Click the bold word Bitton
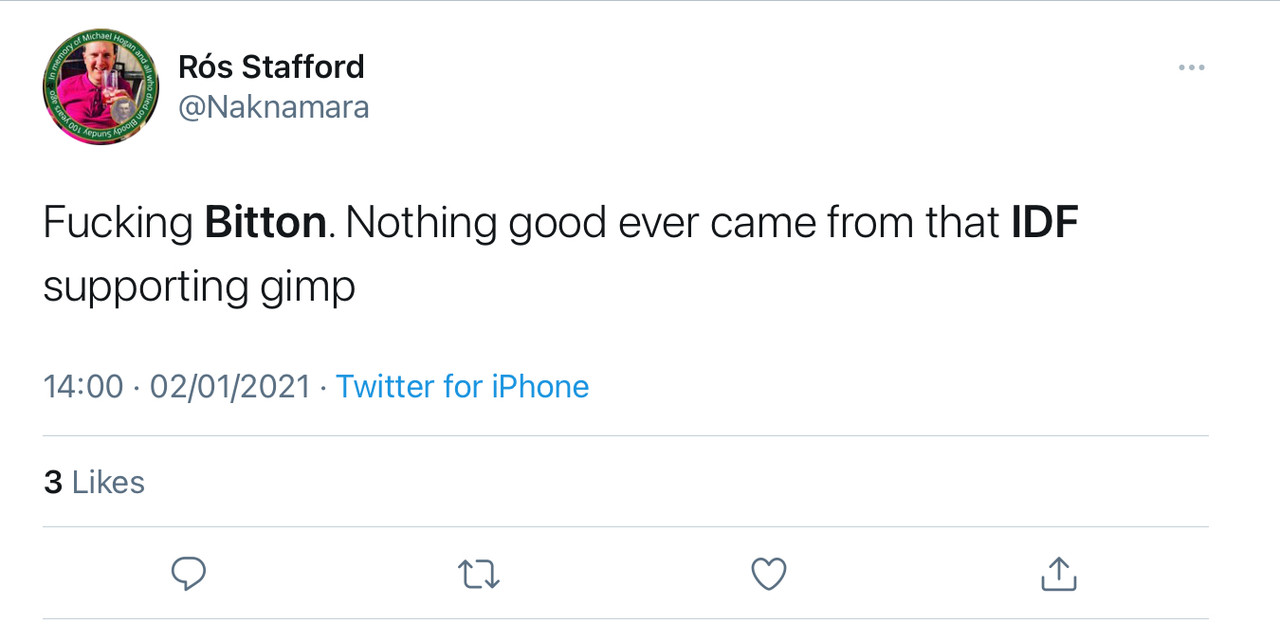Image resolution: width=1280 pixels, height=626 pixels. tap(265, 223)
